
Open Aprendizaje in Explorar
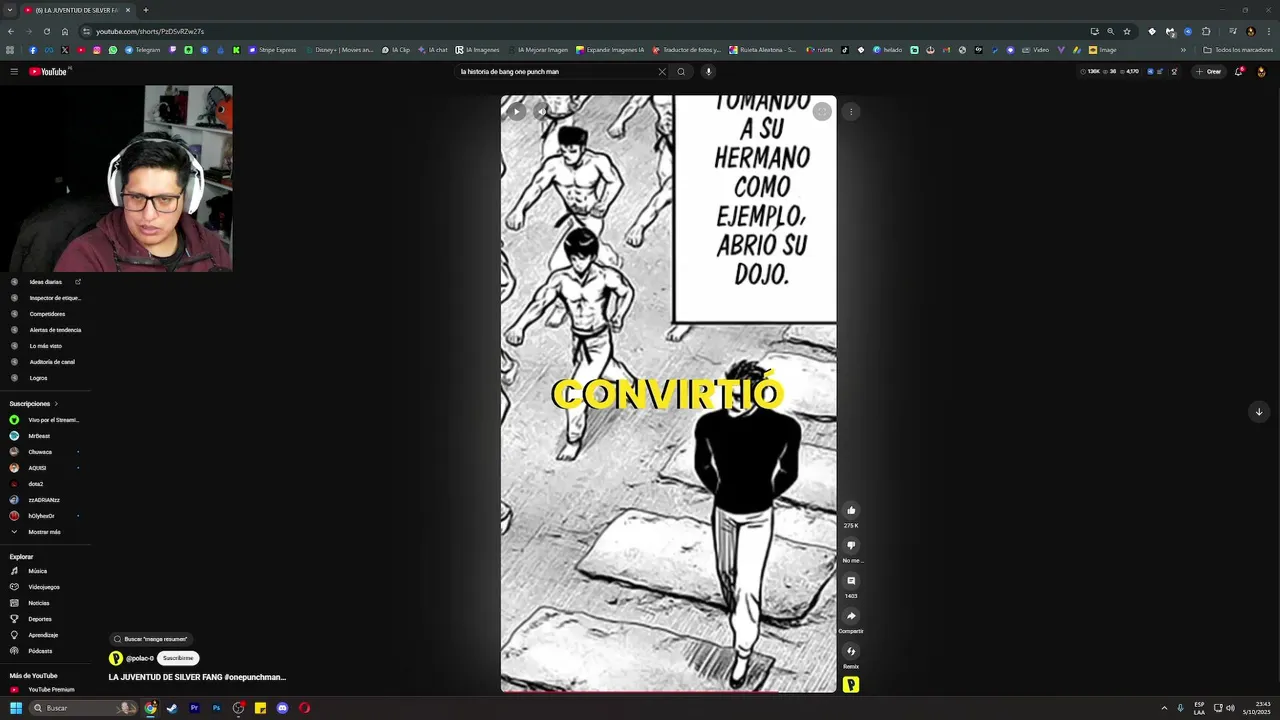point(45,635)
